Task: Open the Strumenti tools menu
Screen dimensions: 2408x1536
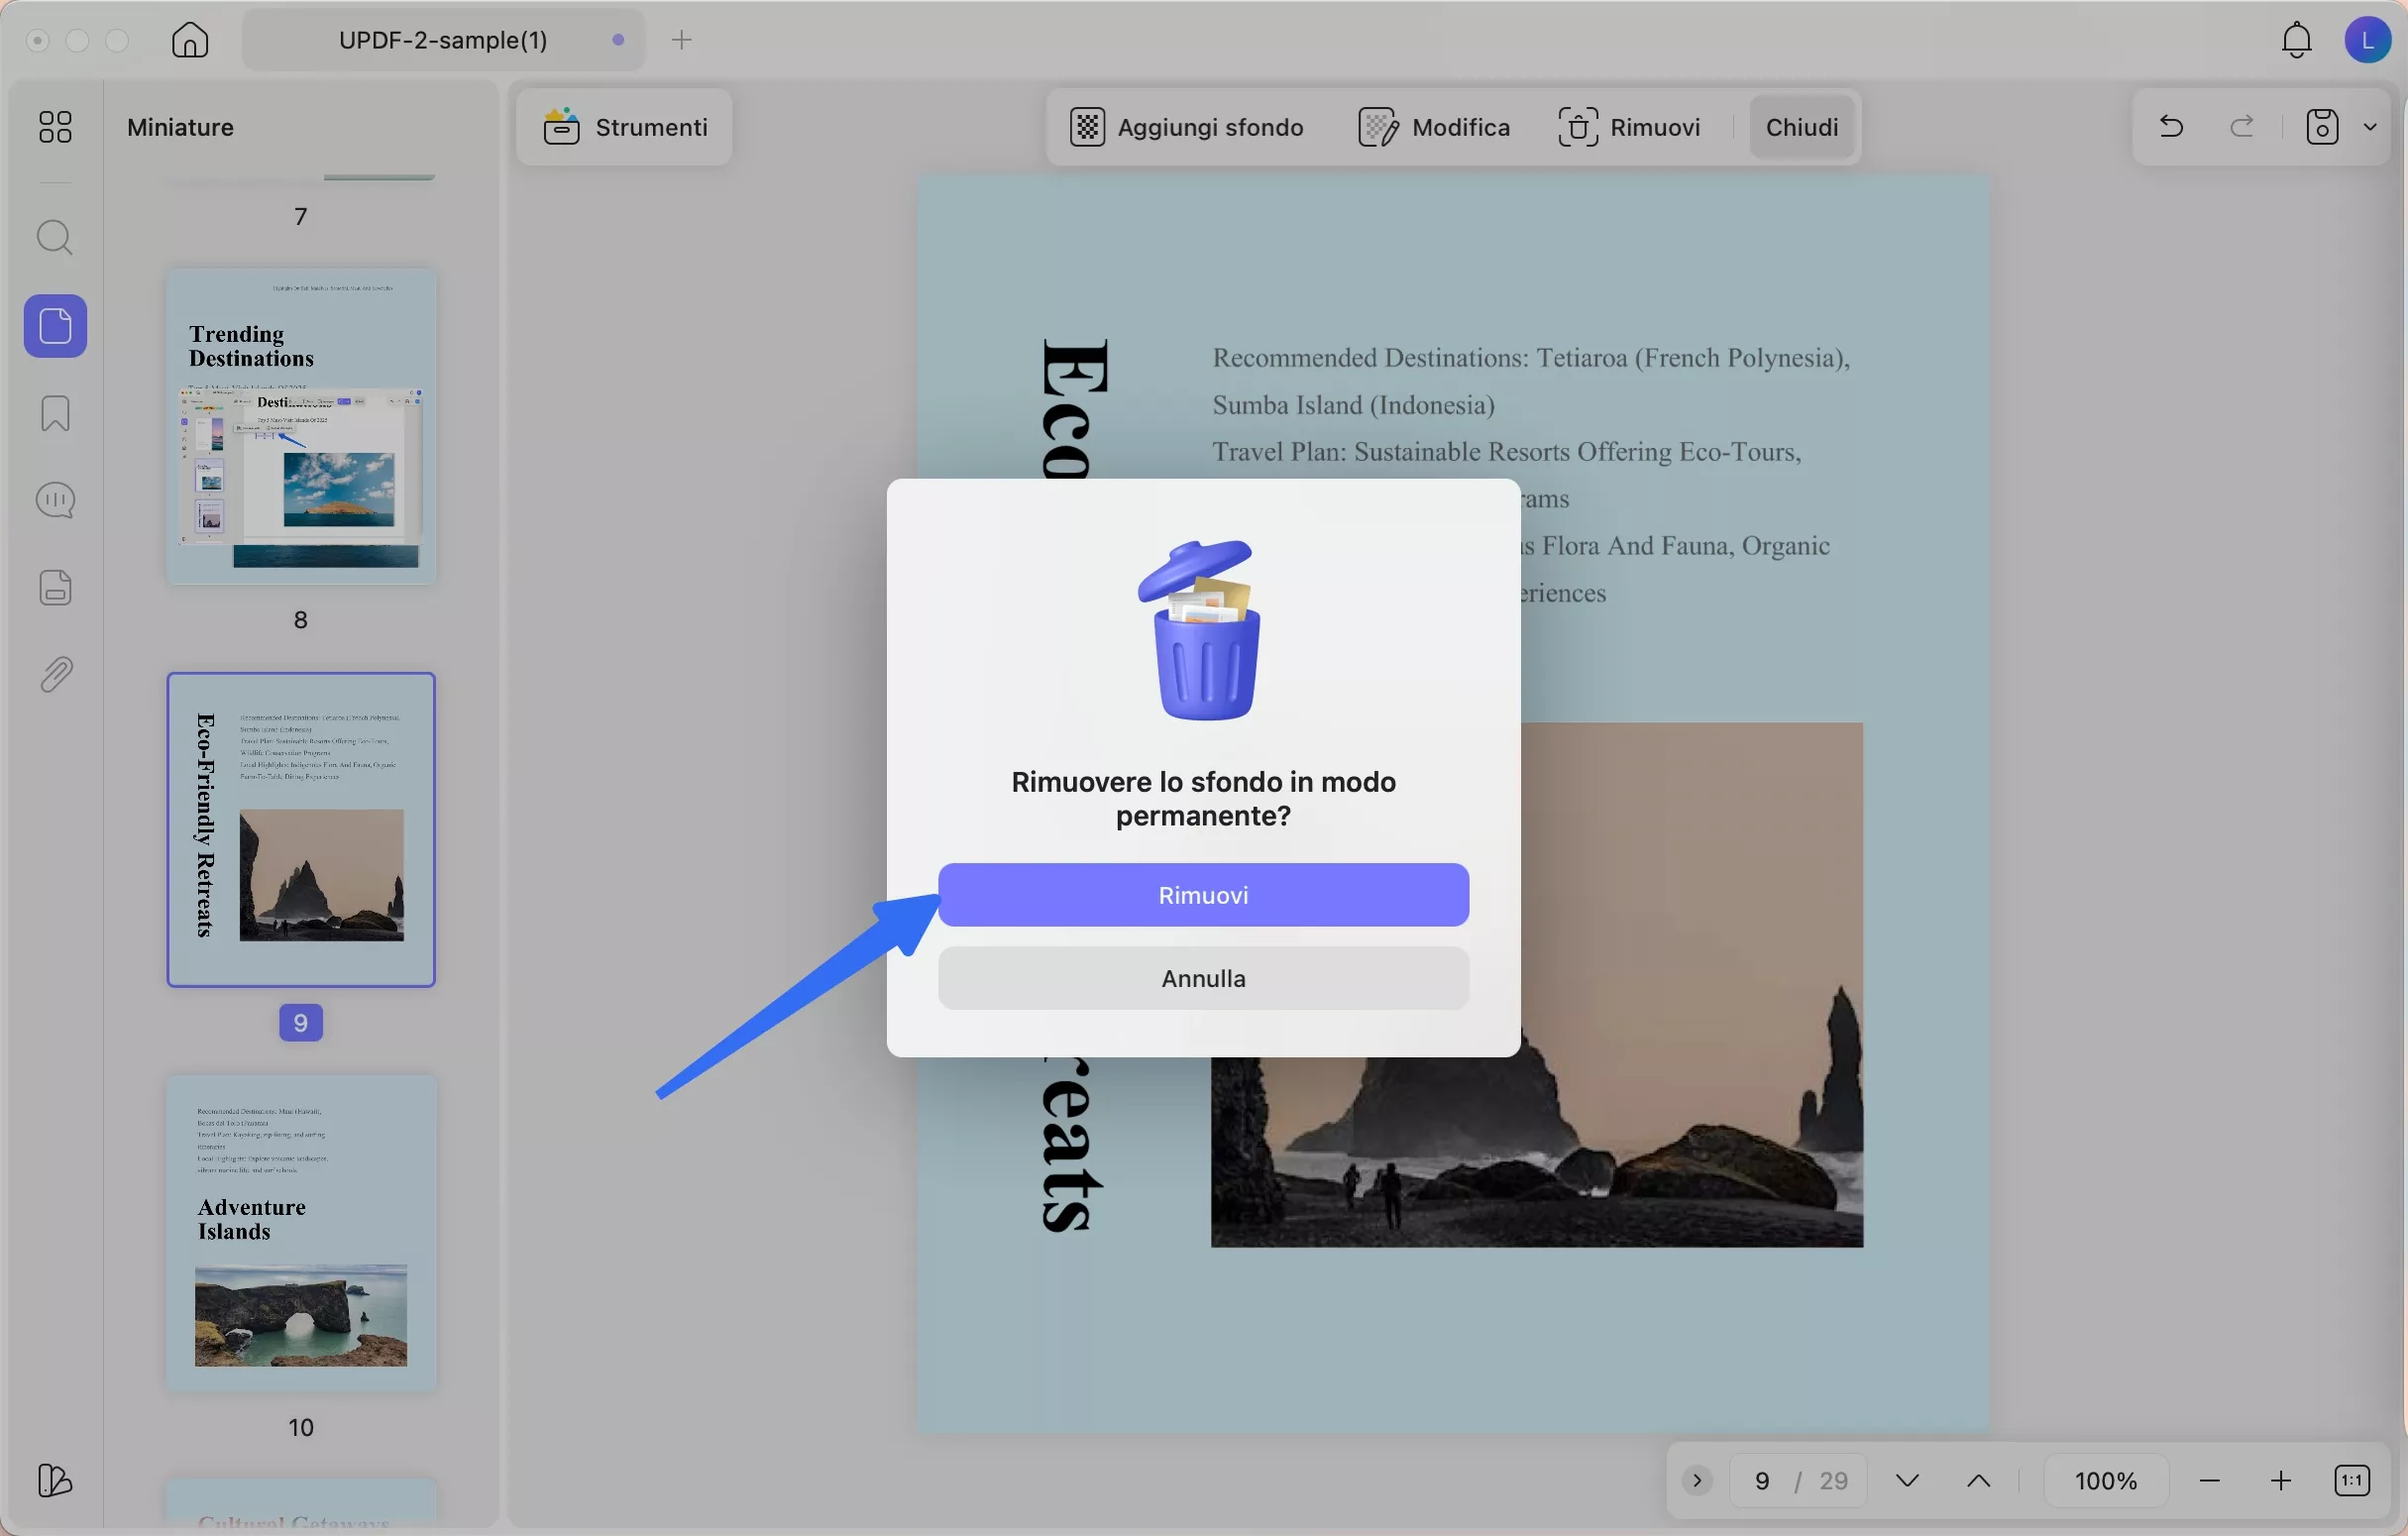Action: pyautogui.click(x=625, y=127)
